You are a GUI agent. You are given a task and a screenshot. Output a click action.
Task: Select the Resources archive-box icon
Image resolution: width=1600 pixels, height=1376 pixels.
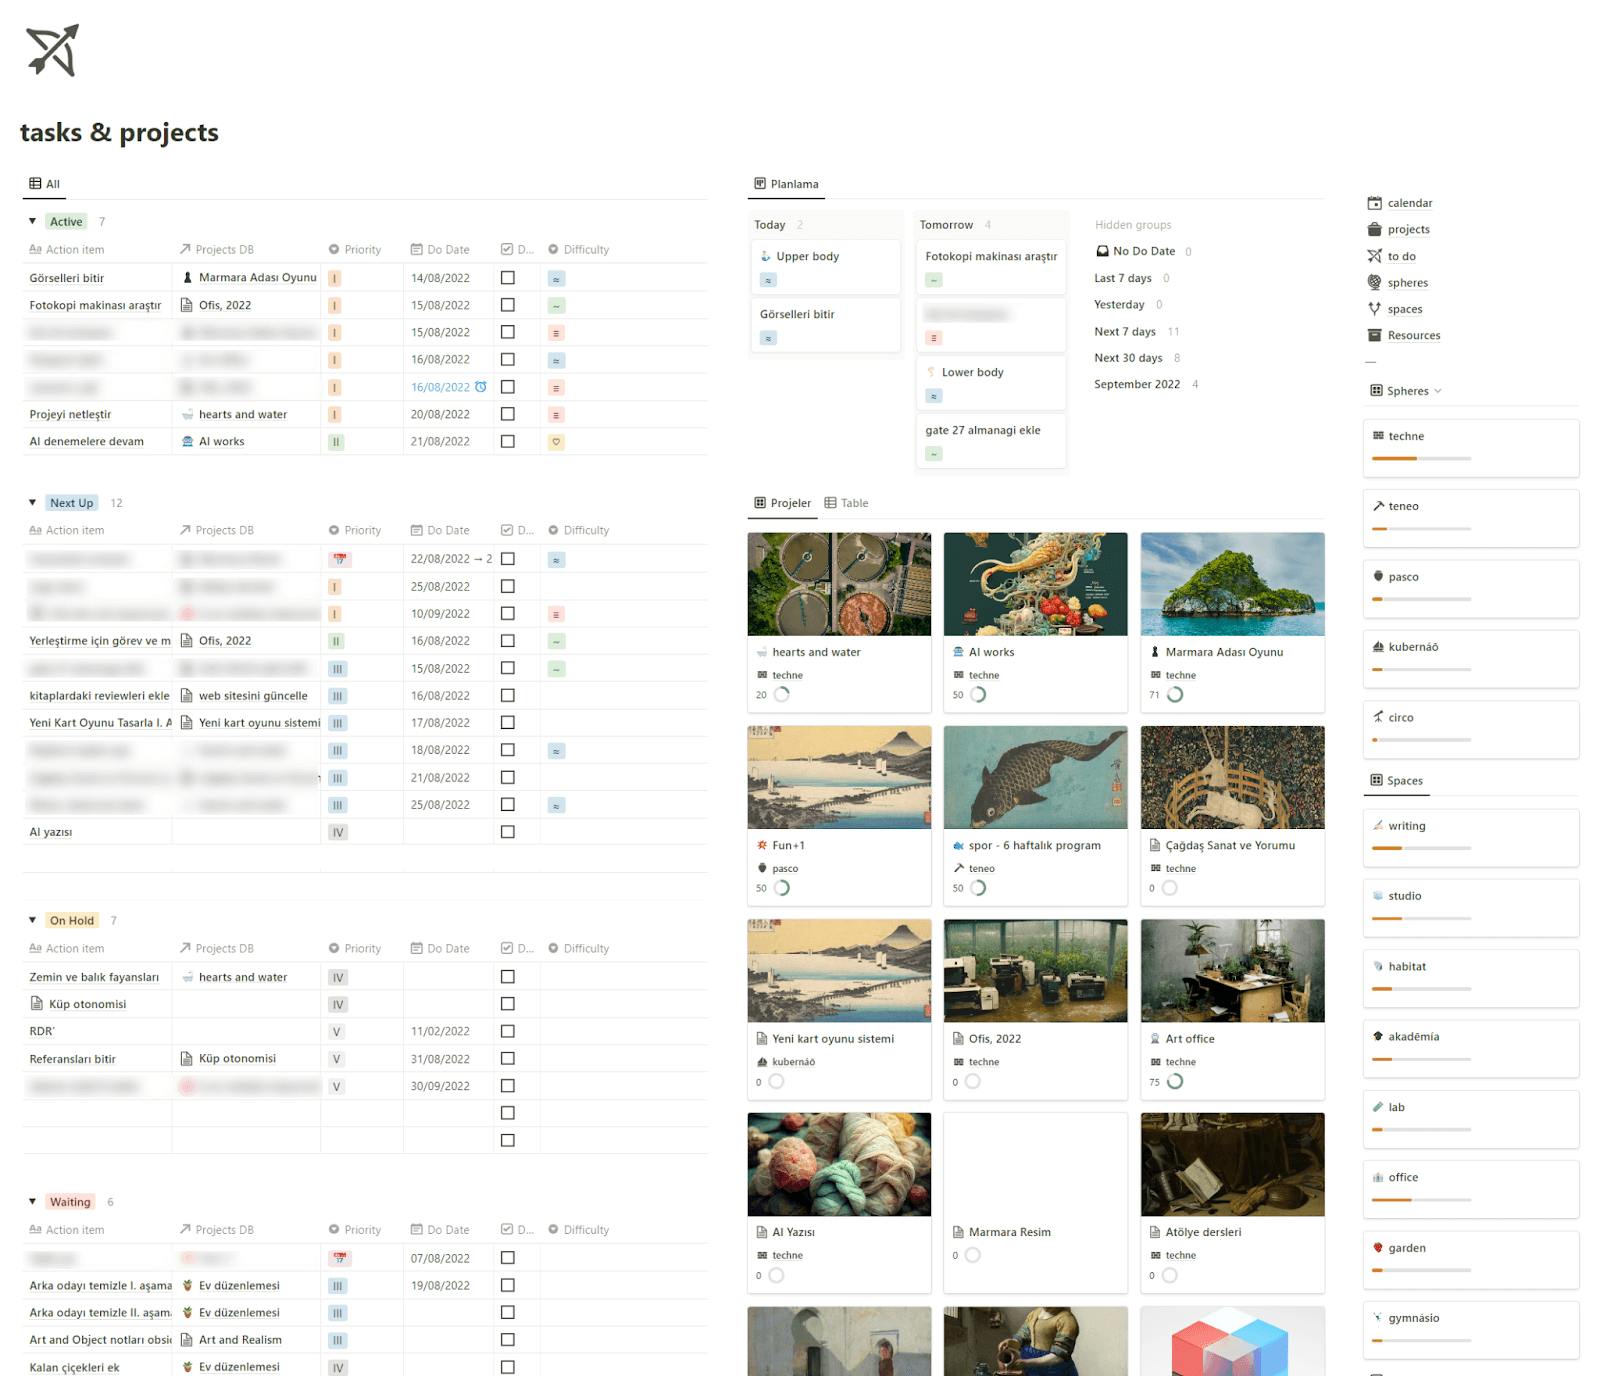pos(1377,336)
